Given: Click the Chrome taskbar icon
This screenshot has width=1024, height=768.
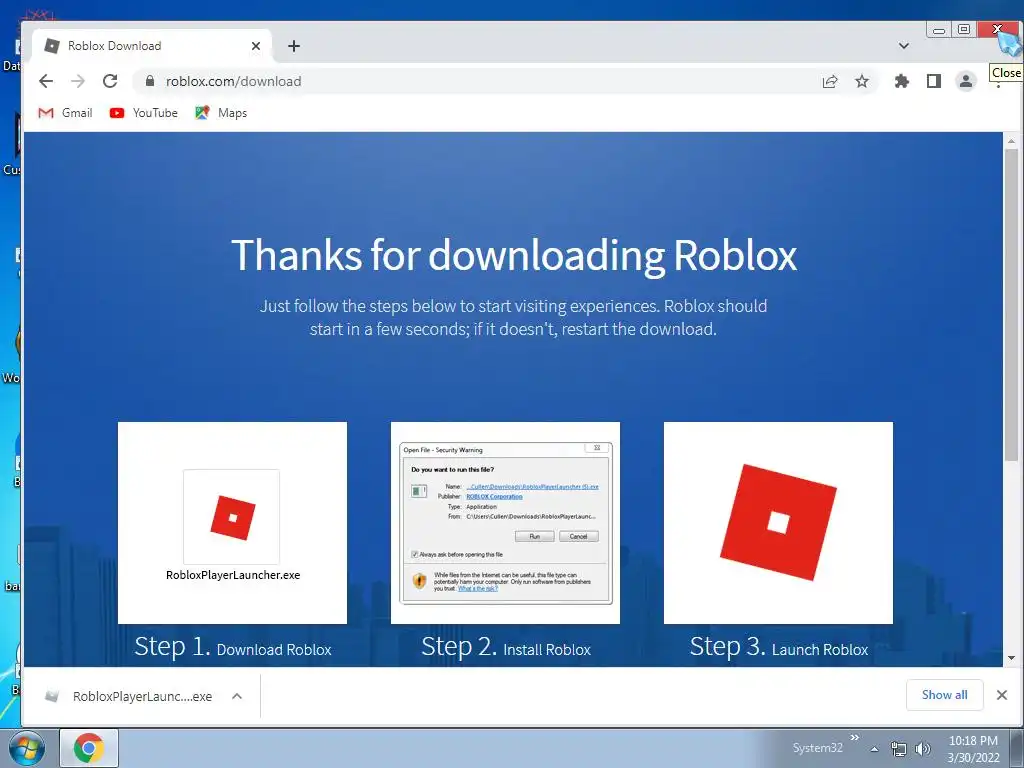Looking at the screenshot, I should coord(89,748).
